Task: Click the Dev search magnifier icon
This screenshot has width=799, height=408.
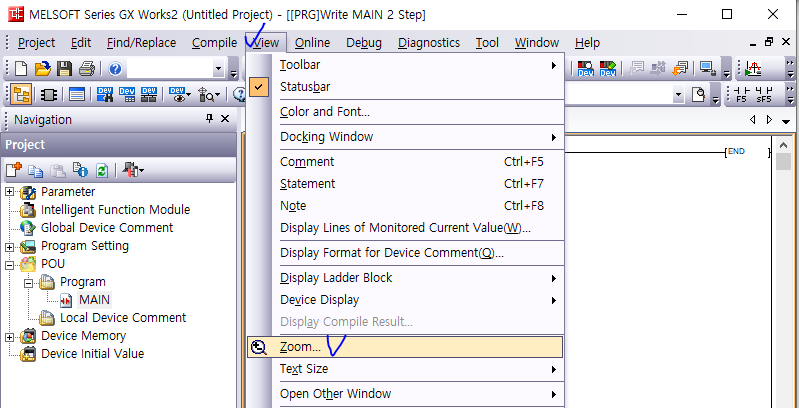Action: point(585,68)
